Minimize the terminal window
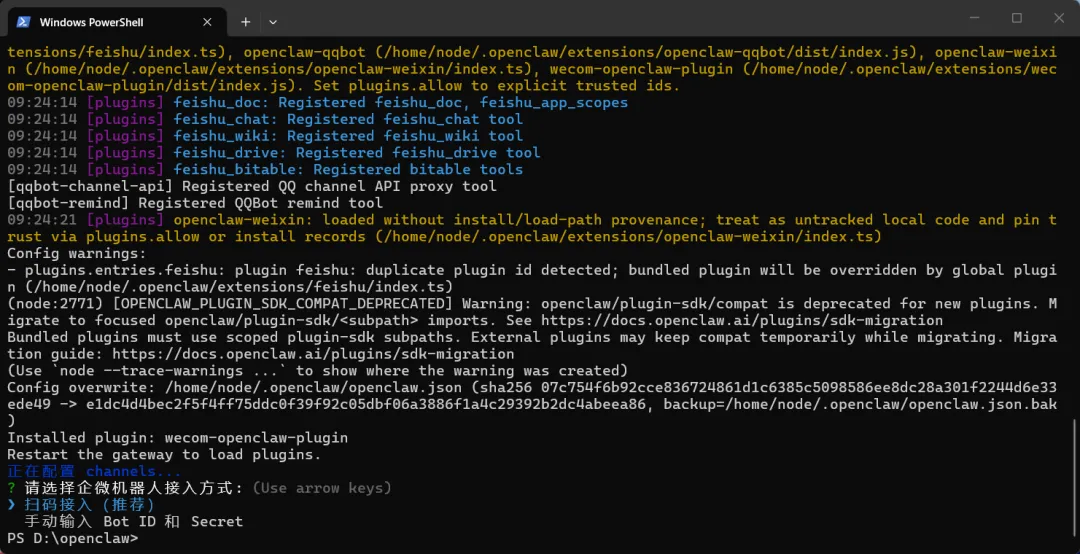This screenshot has width=1080, height=554. click(x=971, y=18)
